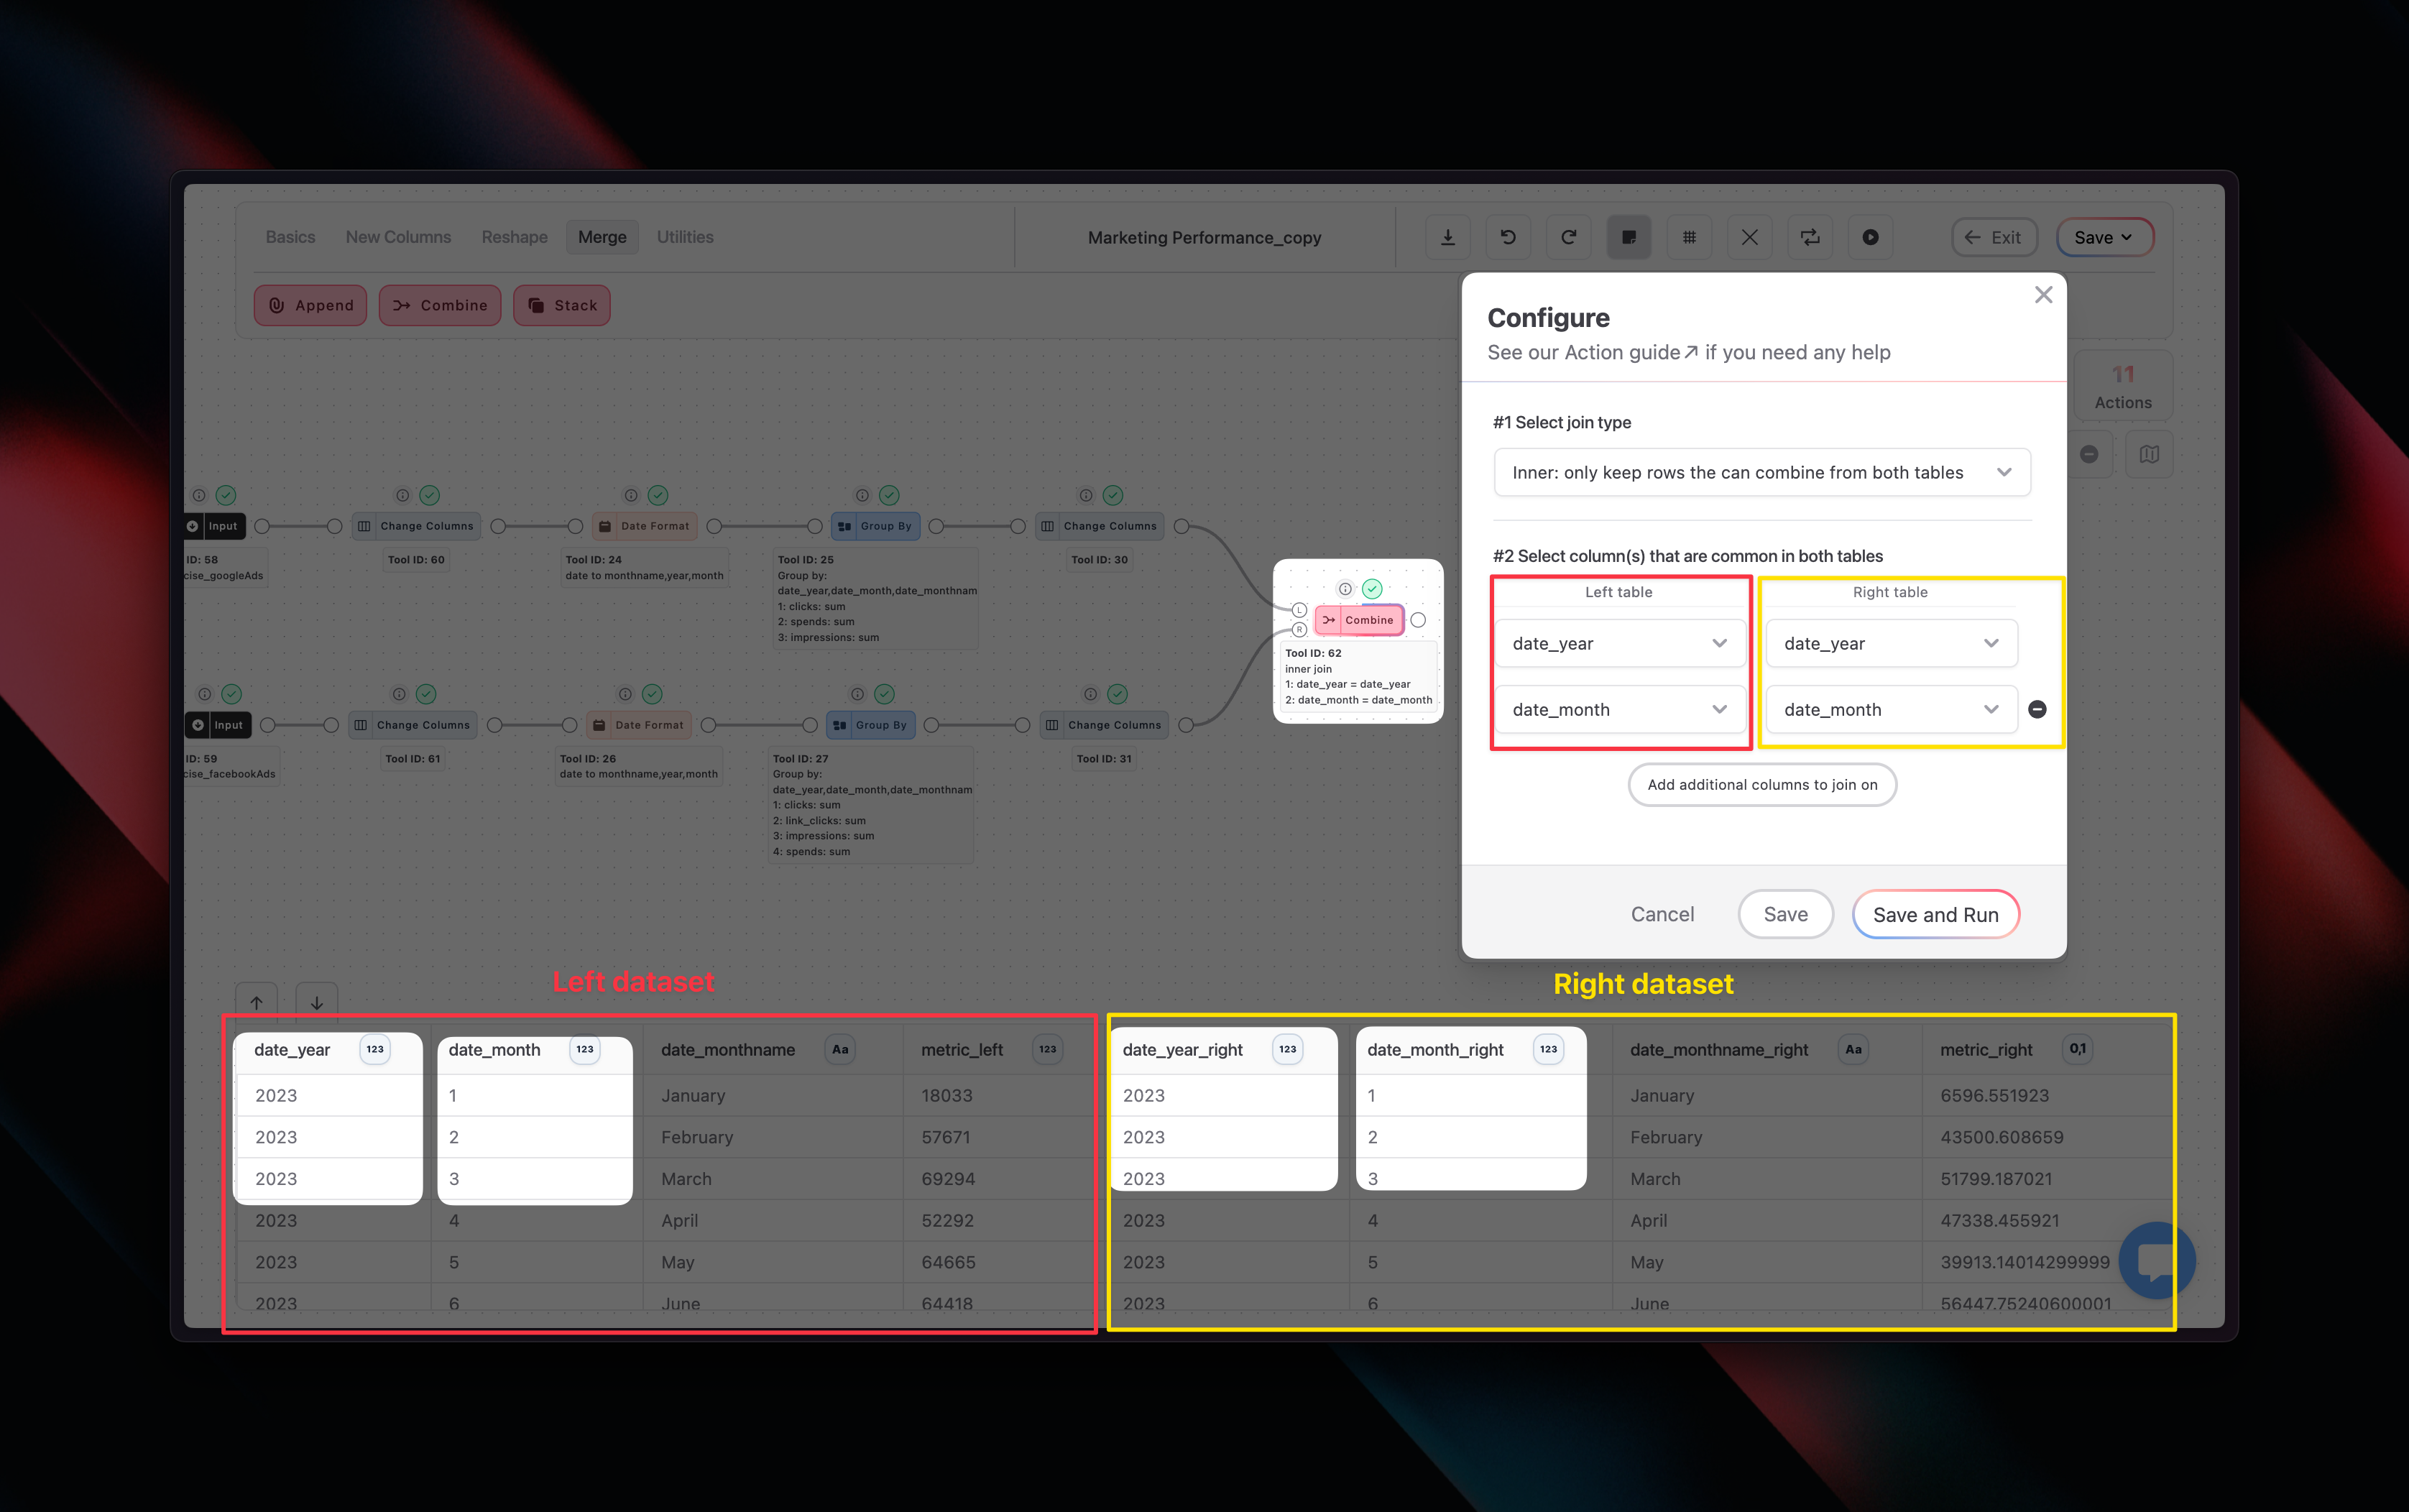Add a Combine action from the toolbar
This screenshot has height=1512, width=2409.
(x=440, y=305)
